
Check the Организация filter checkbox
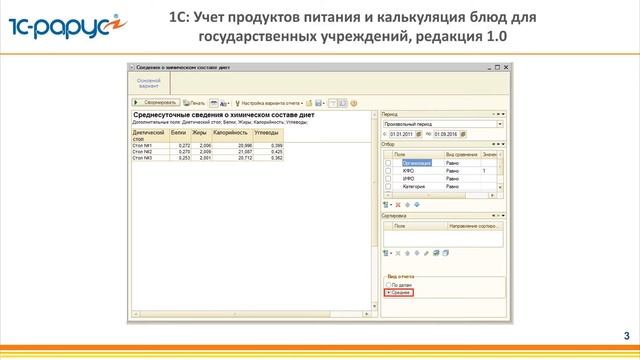388,163
